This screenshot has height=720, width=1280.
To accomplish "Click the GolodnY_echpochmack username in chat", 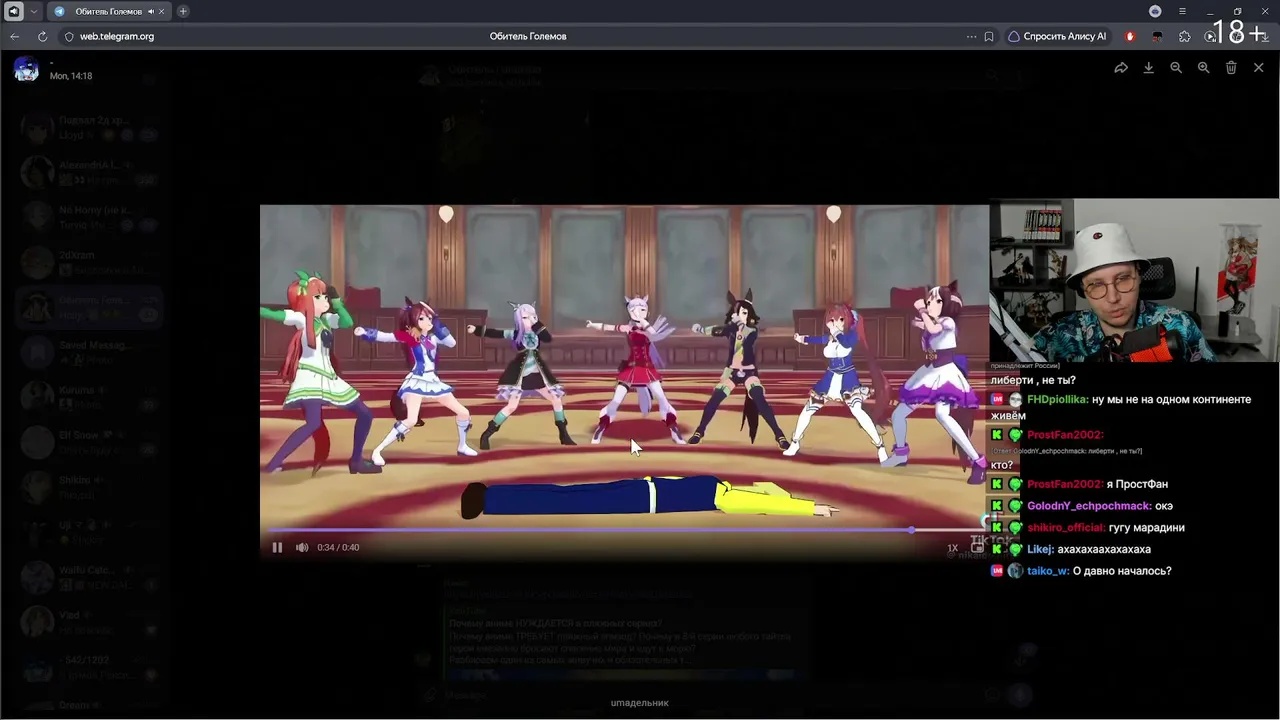I will click(x=1089, y=506).
